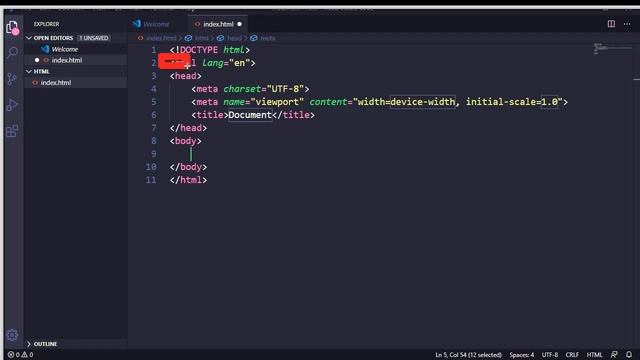
Task: Open the Explorer view in activity bar
Action: pos(12,28)
